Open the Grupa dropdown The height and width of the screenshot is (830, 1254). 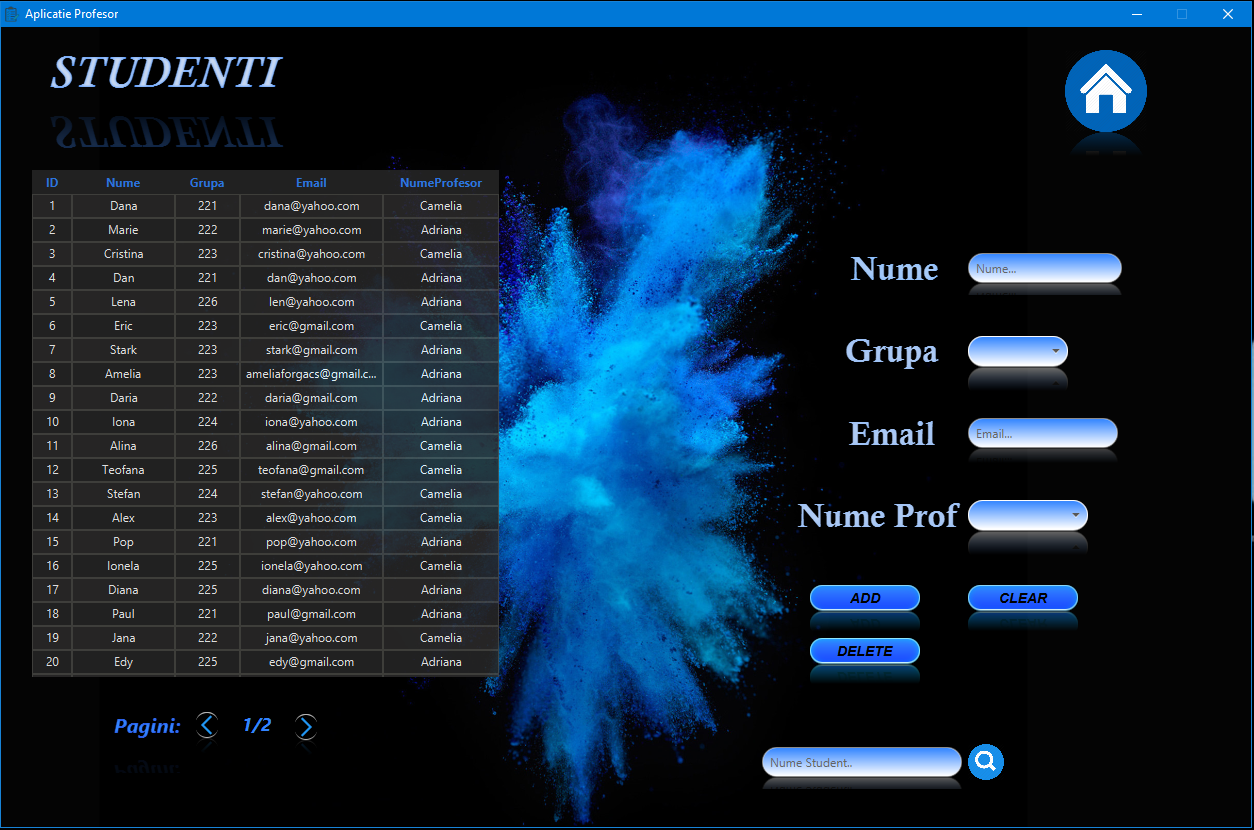click(1018, 351)
